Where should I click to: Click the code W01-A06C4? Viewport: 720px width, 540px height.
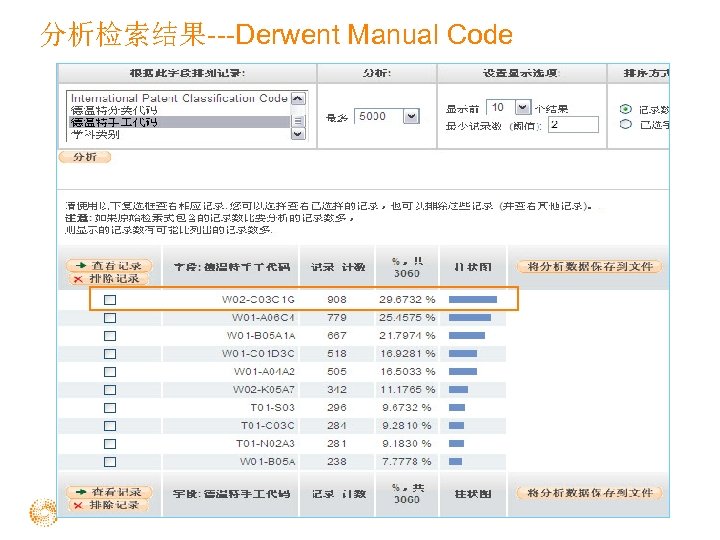point(263,318)
